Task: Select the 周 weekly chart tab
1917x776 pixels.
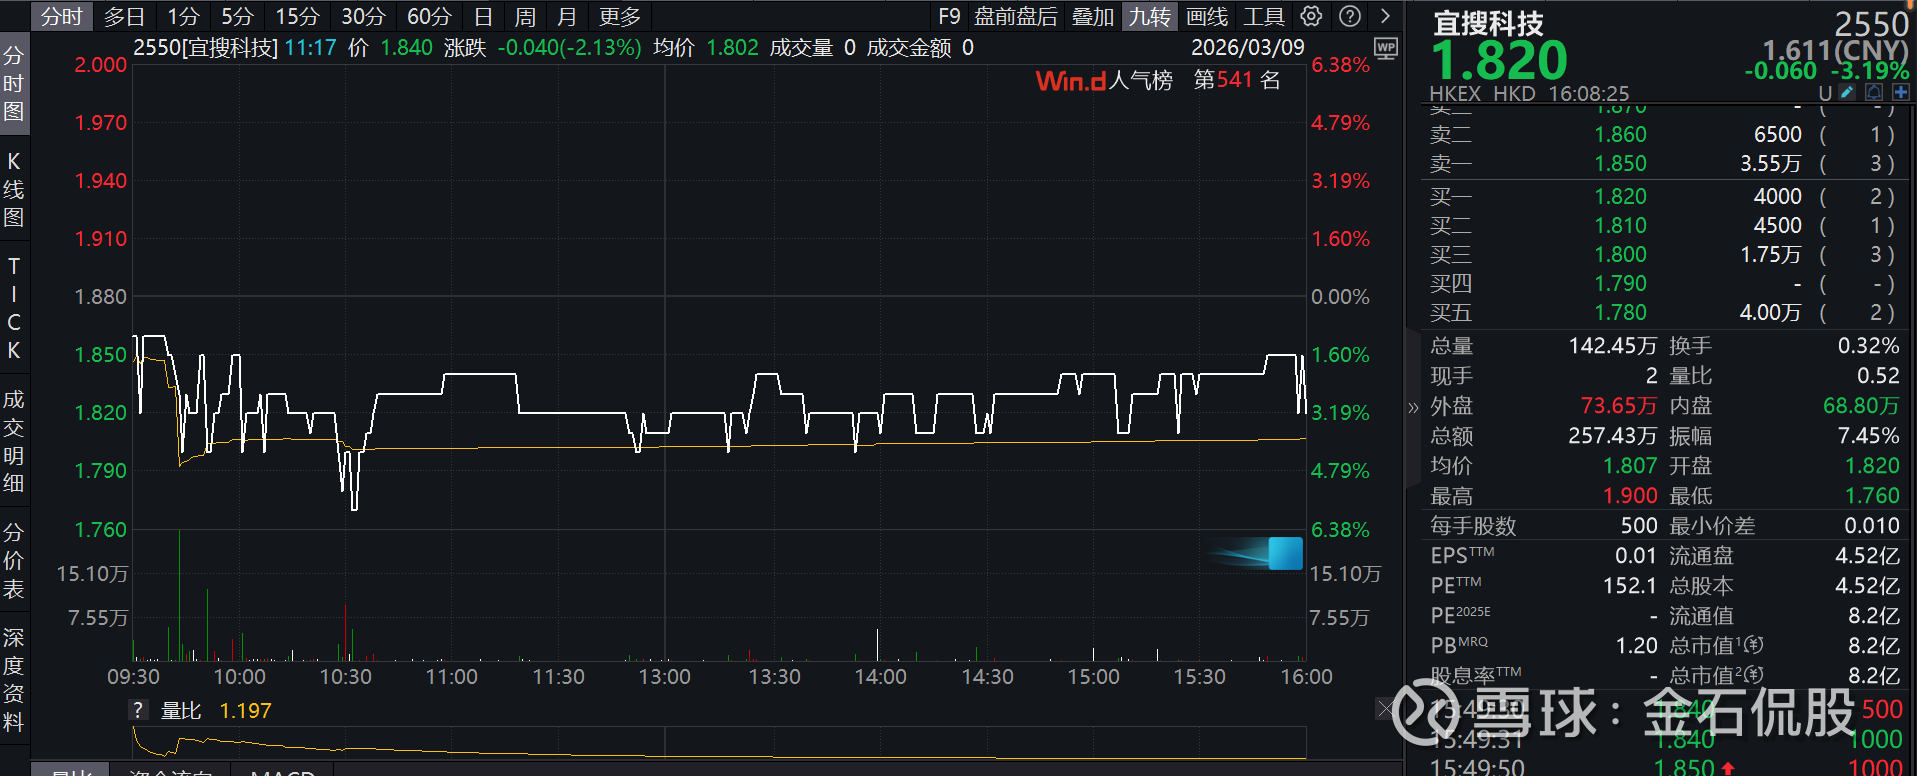Action: (x=525, y=16)
